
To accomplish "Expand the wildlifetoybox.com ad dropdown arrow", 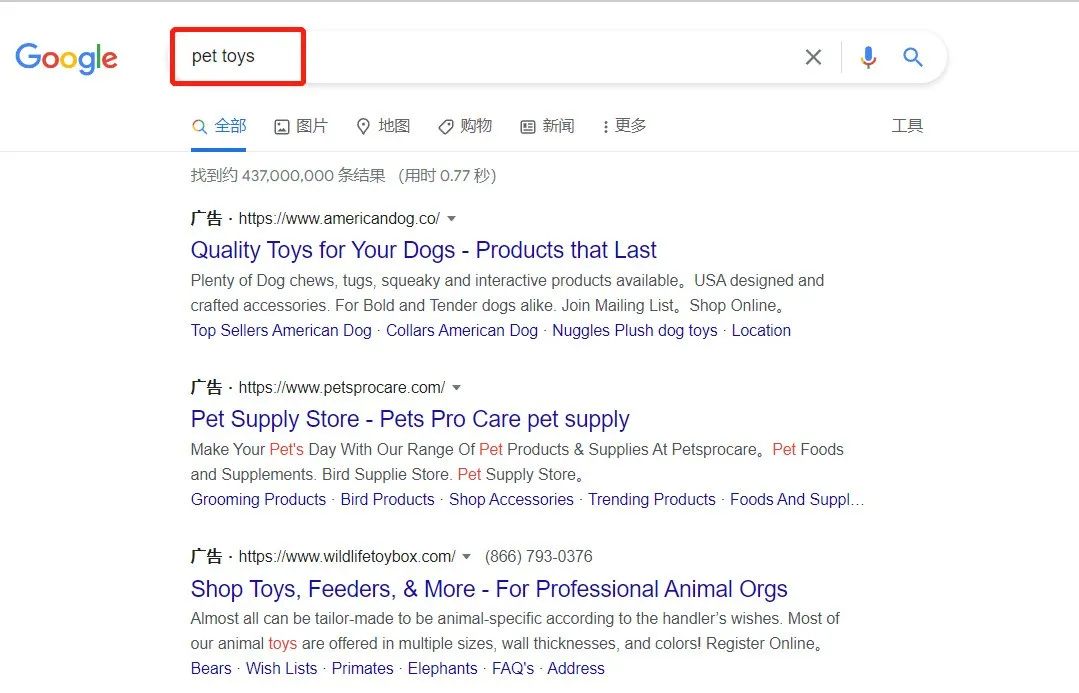I will pos(466,557).
